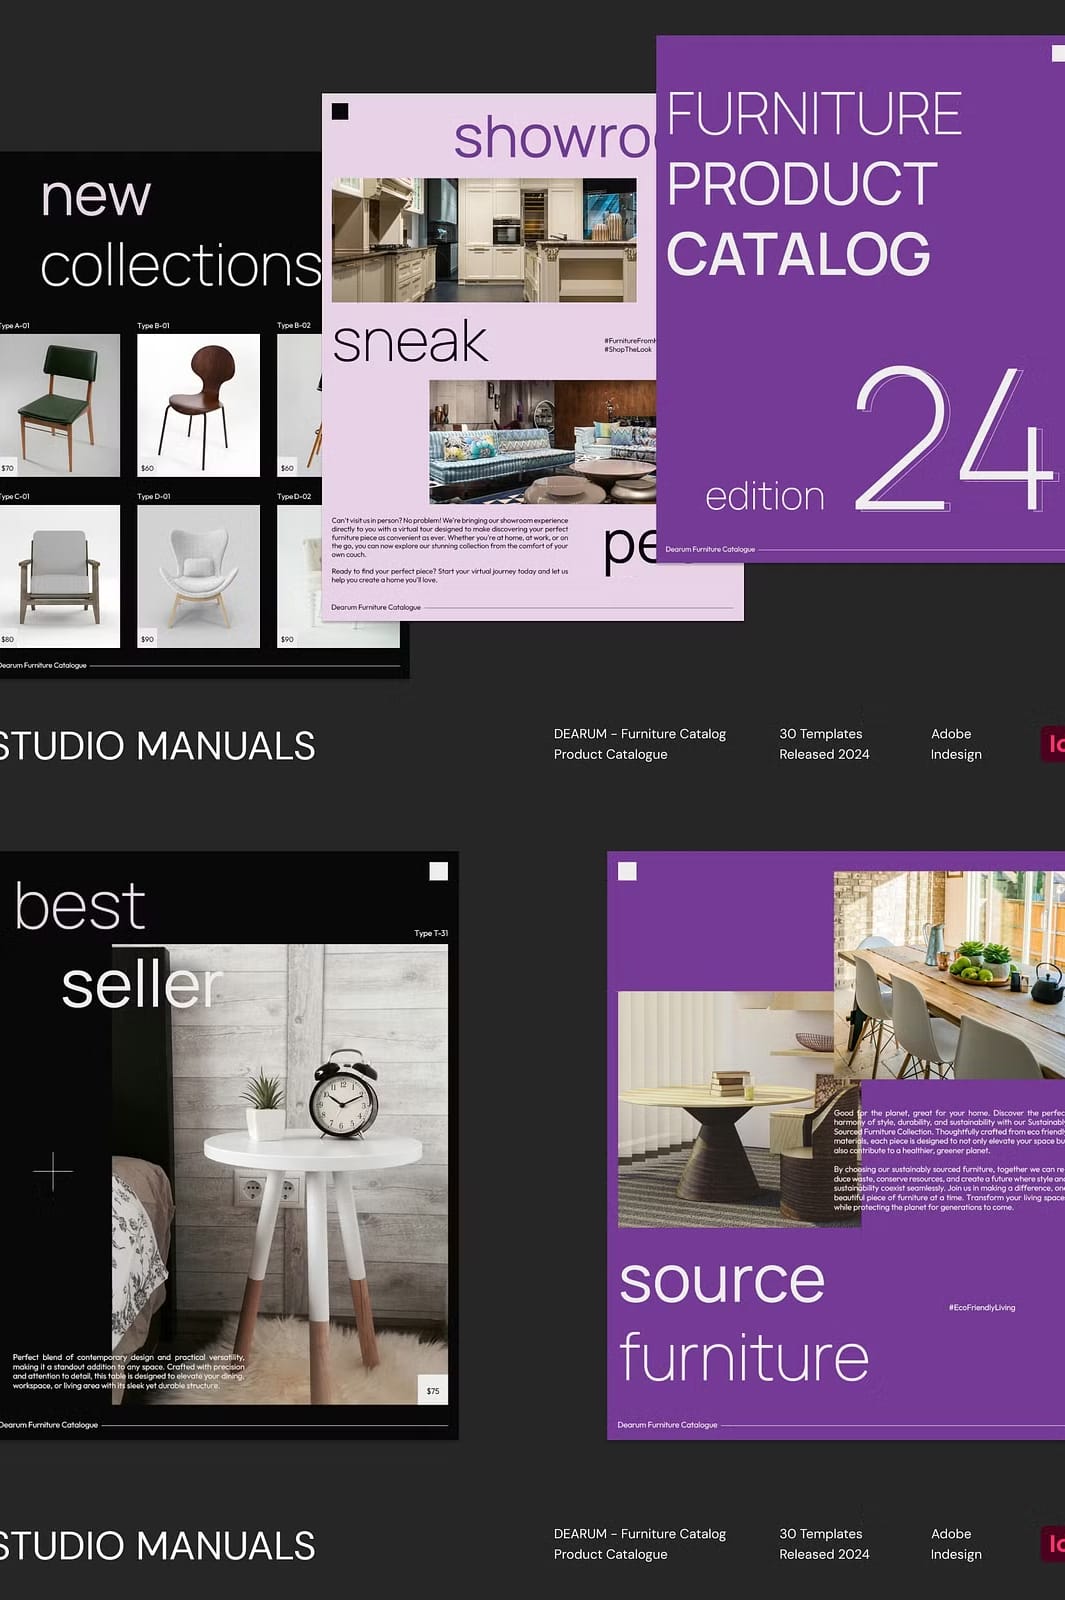Click the Adobe InDesign icon in top info row
This screenshot has width=1065, height=1600.
click(x=1053, y=743)
